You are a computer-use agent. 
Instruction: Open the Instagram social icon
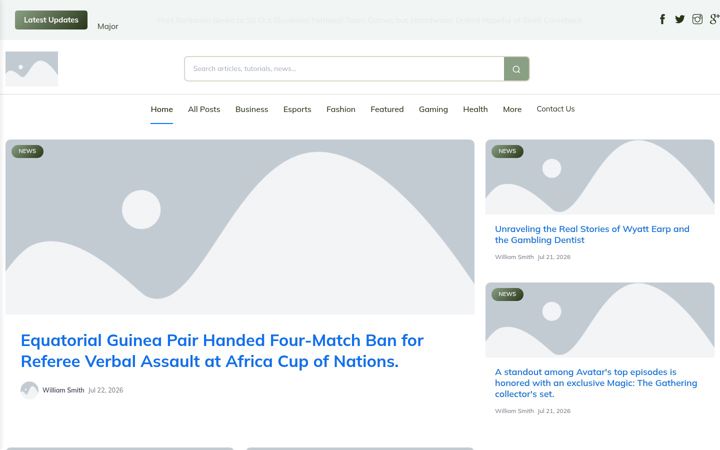point(697,19)
